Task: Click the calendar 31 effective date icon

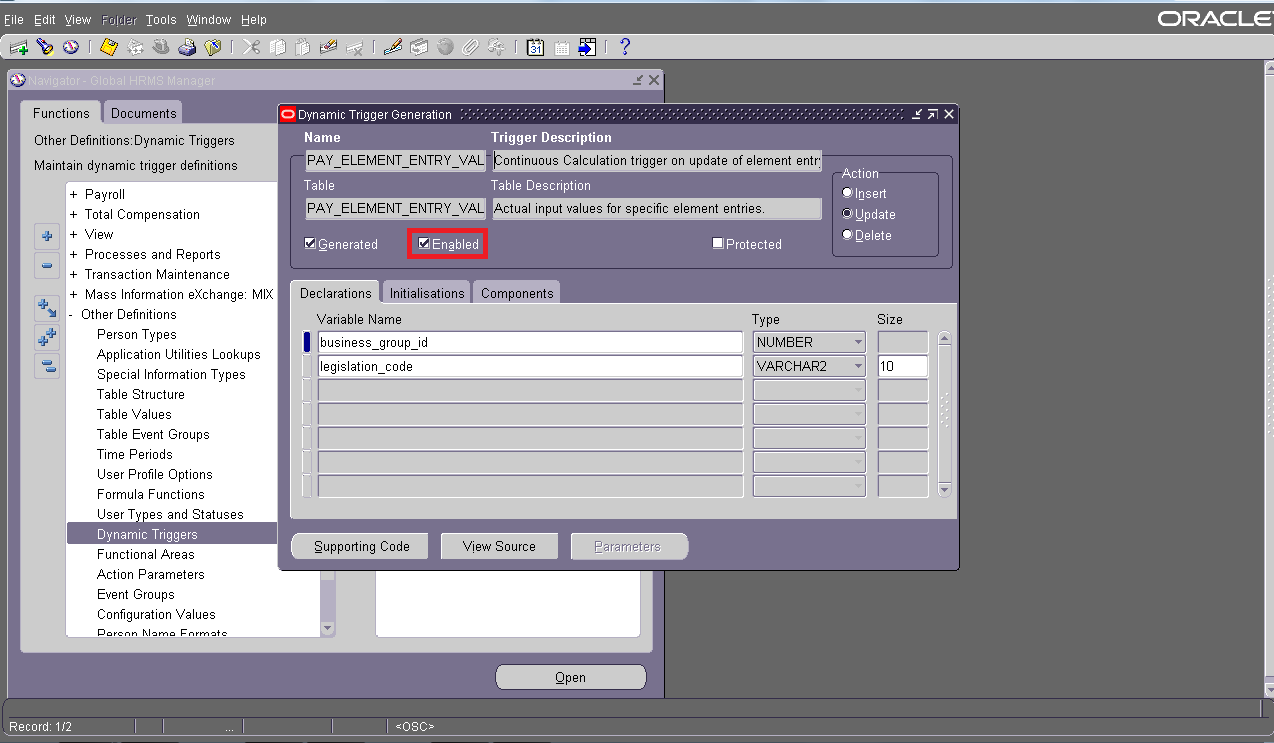Action: pos(535,47)
